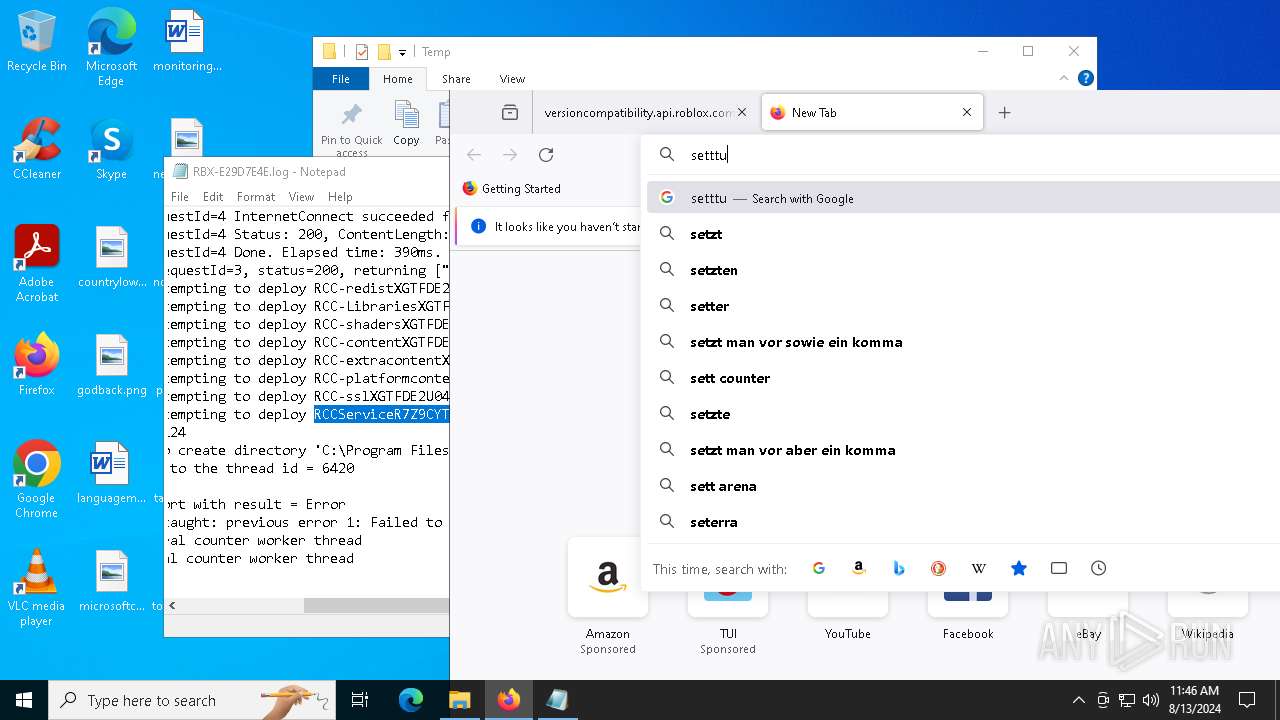This screenshot has width=1280, height=720.
Task: Collapse the File Explorer ribbon chevron
Action: tap(1064, 78)
